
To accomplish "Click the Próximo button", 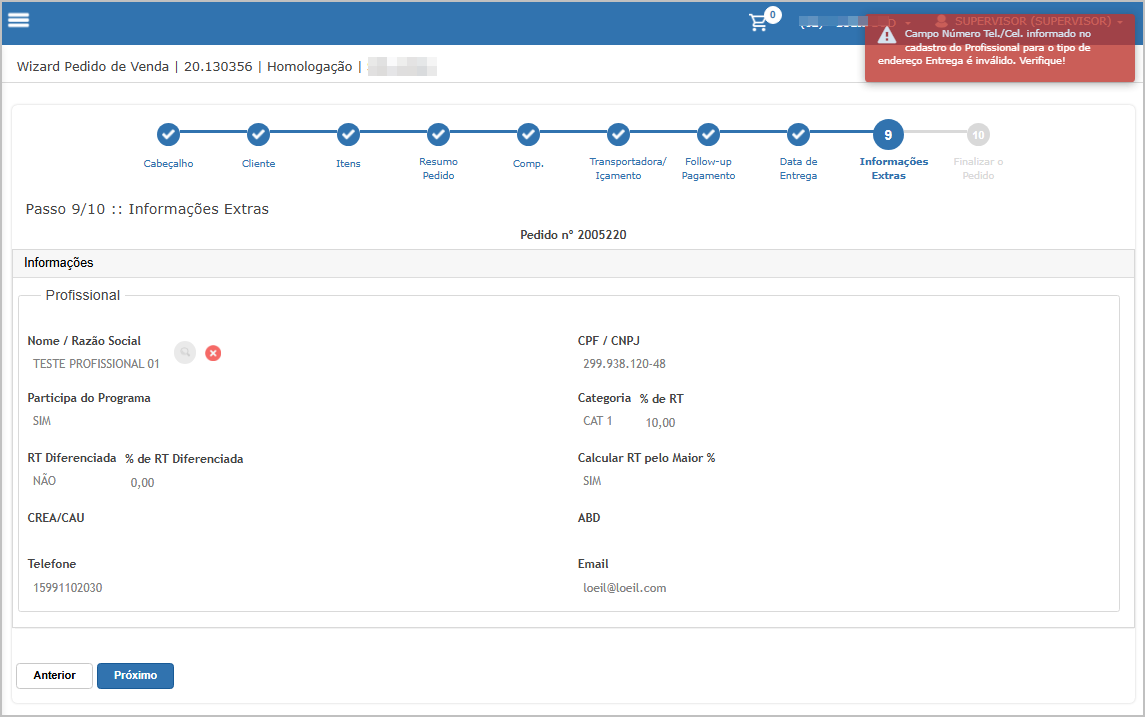I will (135, 676).
